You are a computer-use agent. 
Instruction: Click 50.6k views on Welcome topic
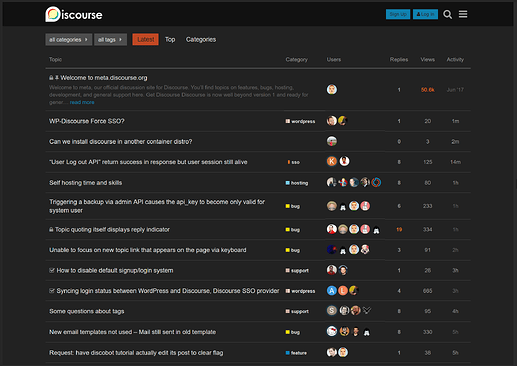pos(428,90)
